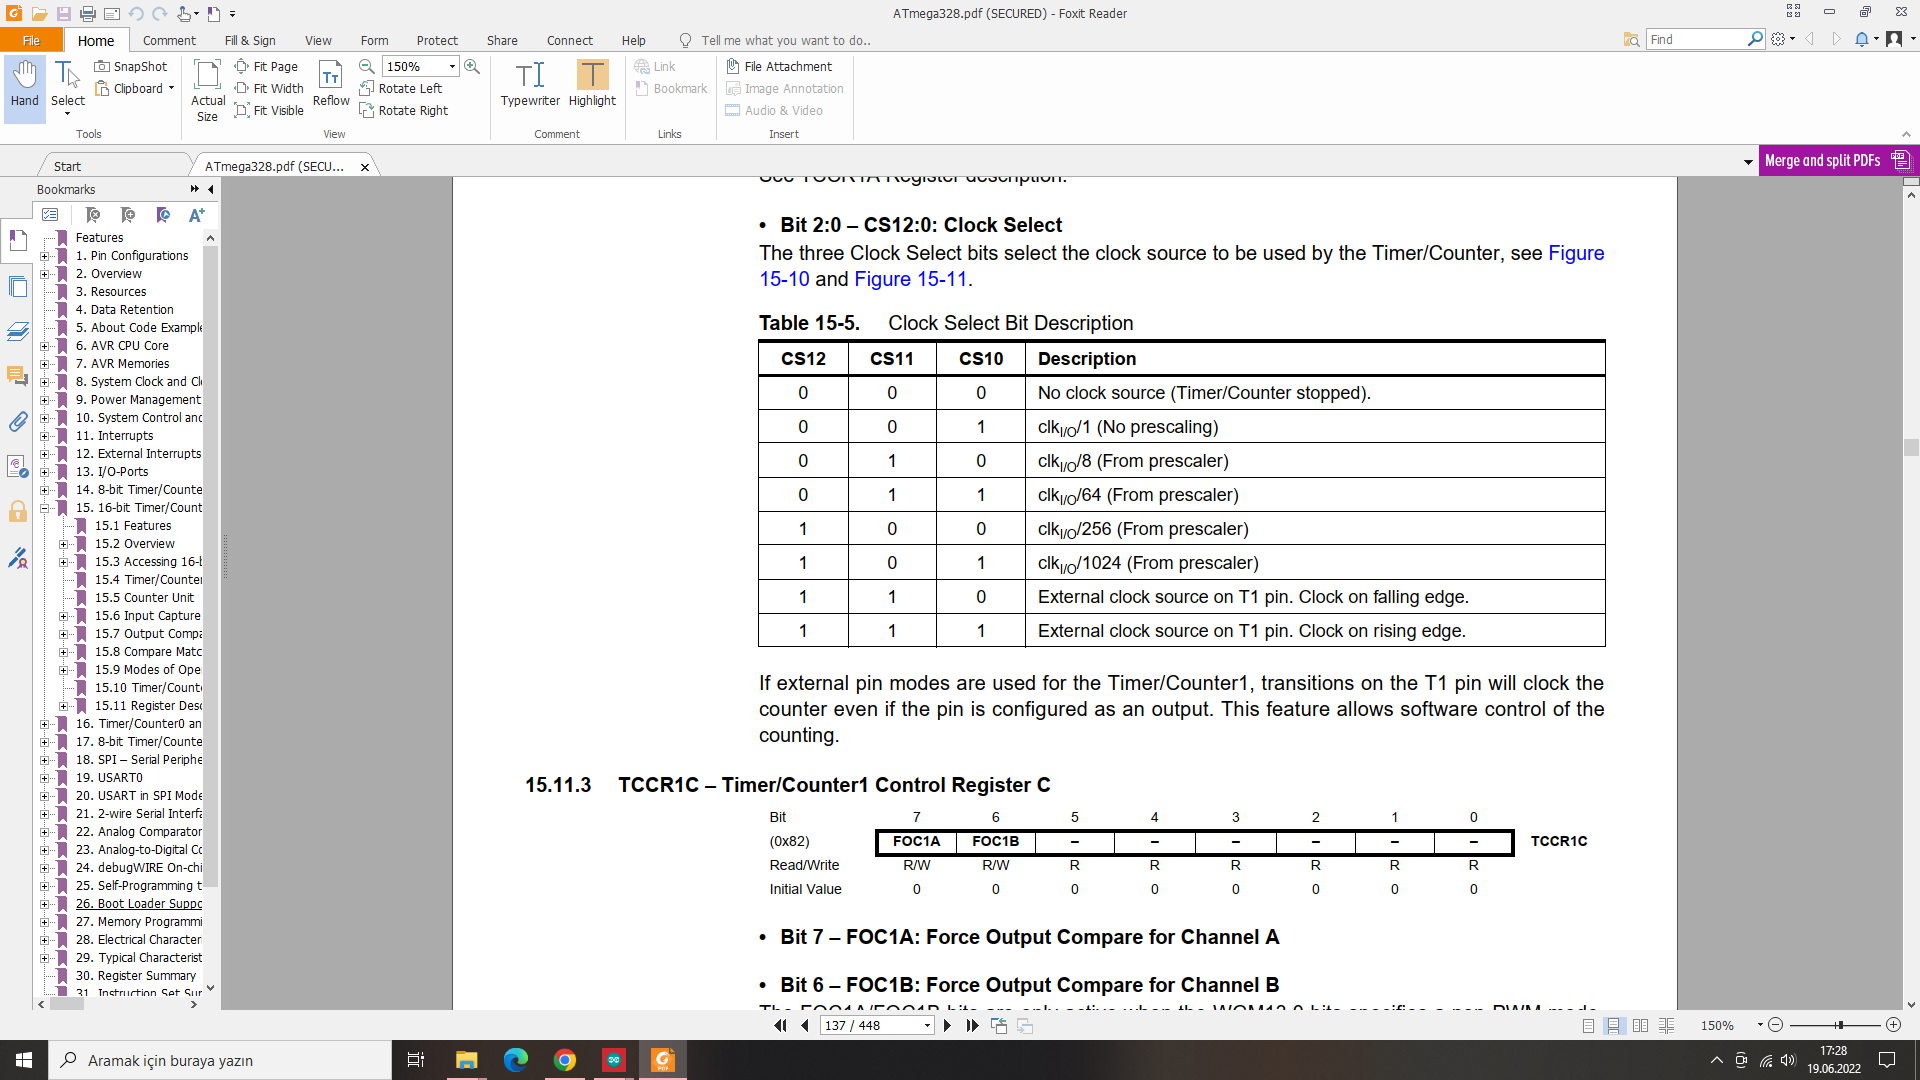Click the SnapShot tool

pyautogui.click(x=131, y=66)
